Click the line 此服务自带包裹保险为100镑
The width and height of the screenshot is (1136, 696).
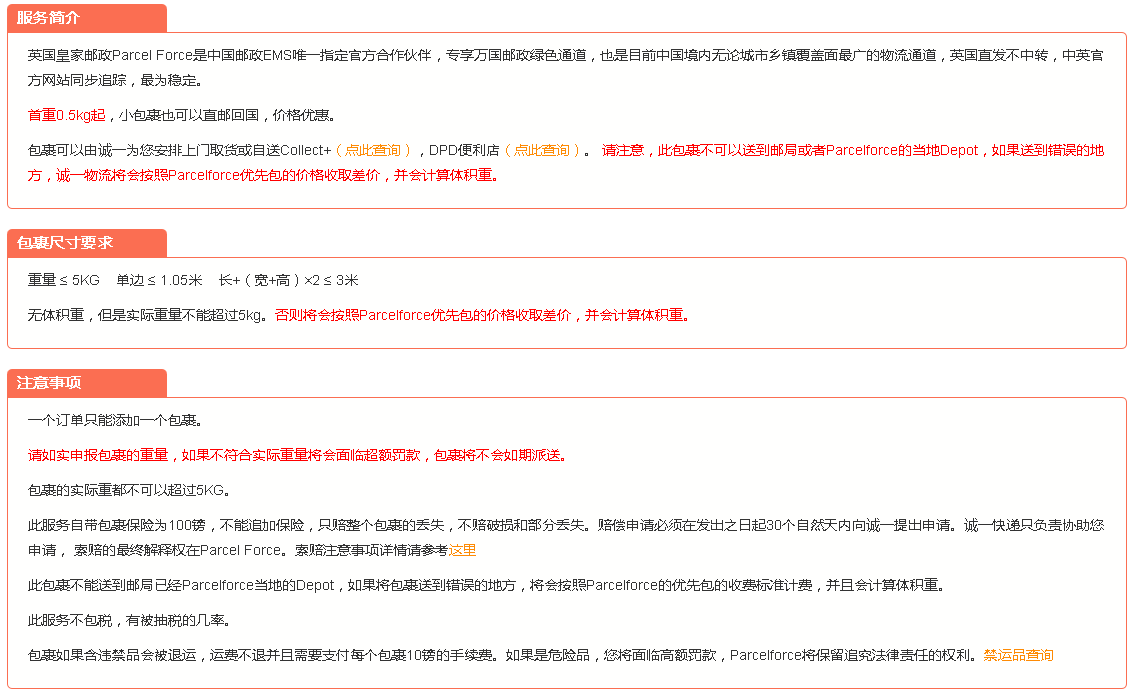pyautogui.click(x=117, y=526)
